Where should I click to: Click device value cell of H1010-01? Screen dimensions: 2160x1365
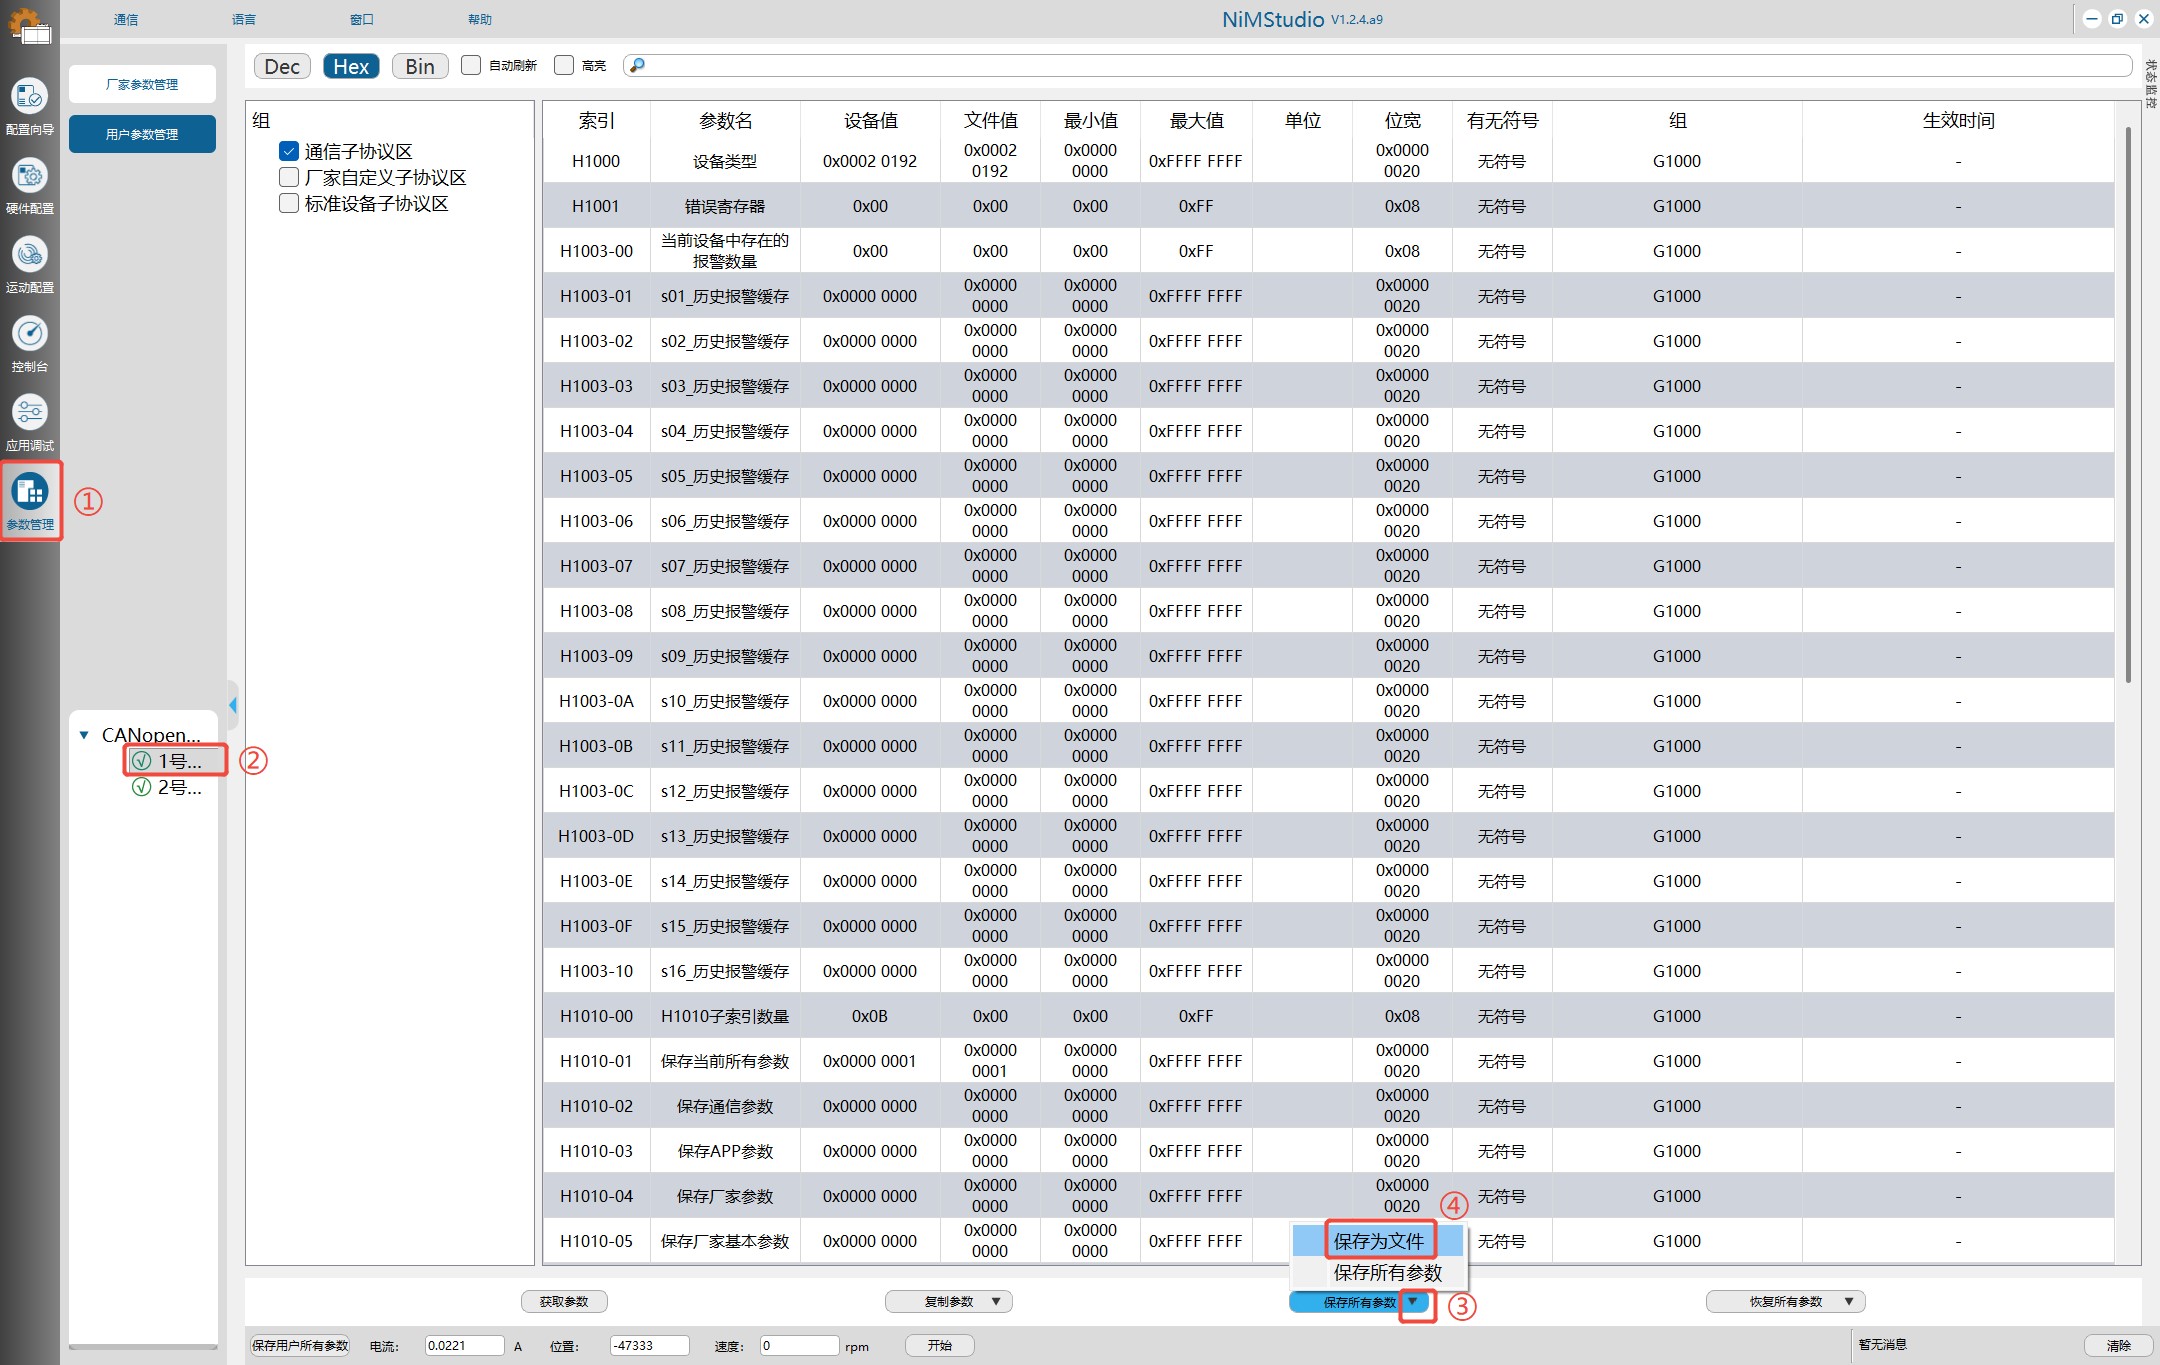[870, 1061]
